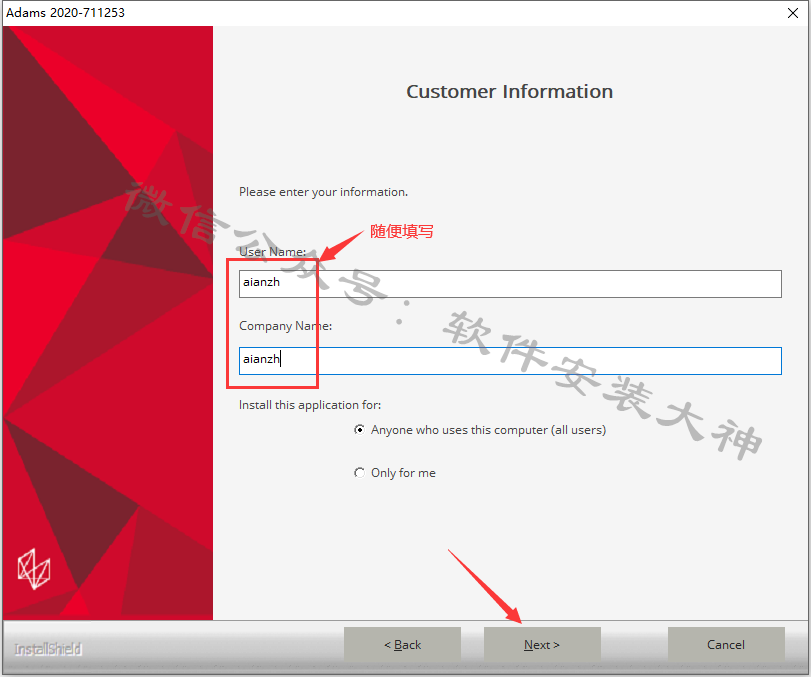Click the InstallShield label
This screenshot has width=811, height=677.
[48, 649]
